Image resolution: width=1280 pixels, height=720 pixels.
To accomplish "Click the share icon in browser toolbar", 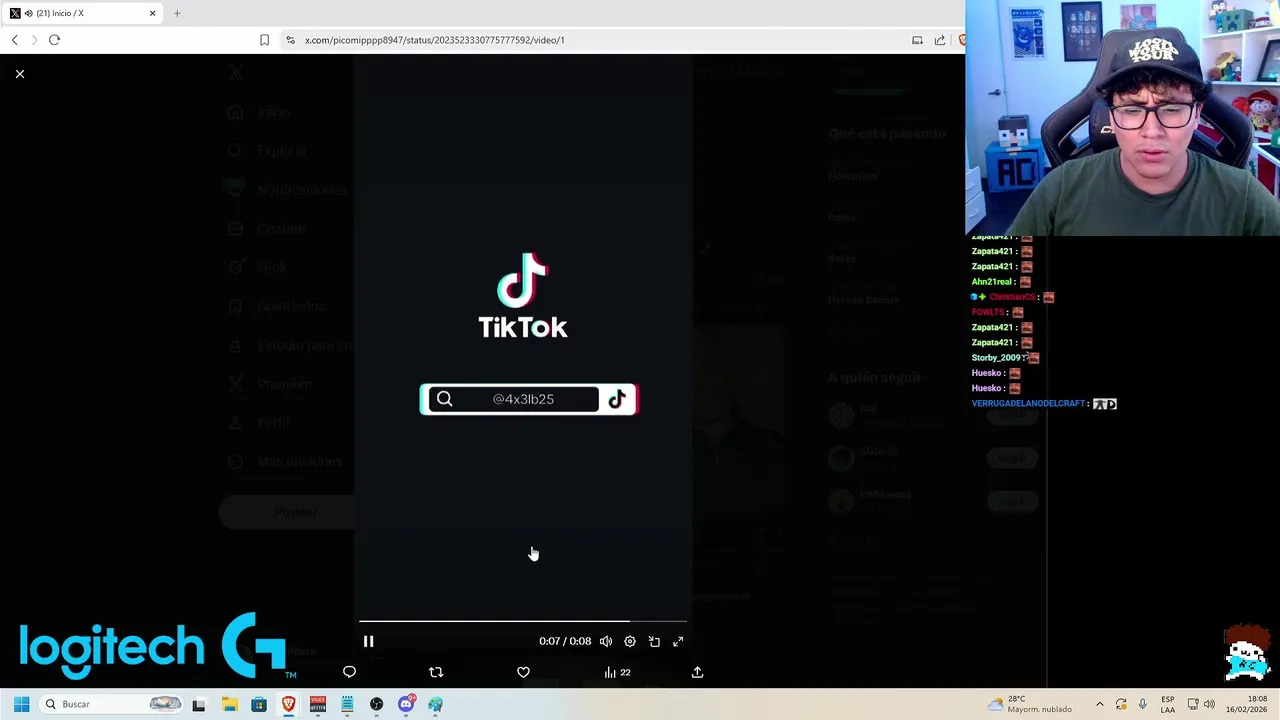I will [x=940, y=40].
